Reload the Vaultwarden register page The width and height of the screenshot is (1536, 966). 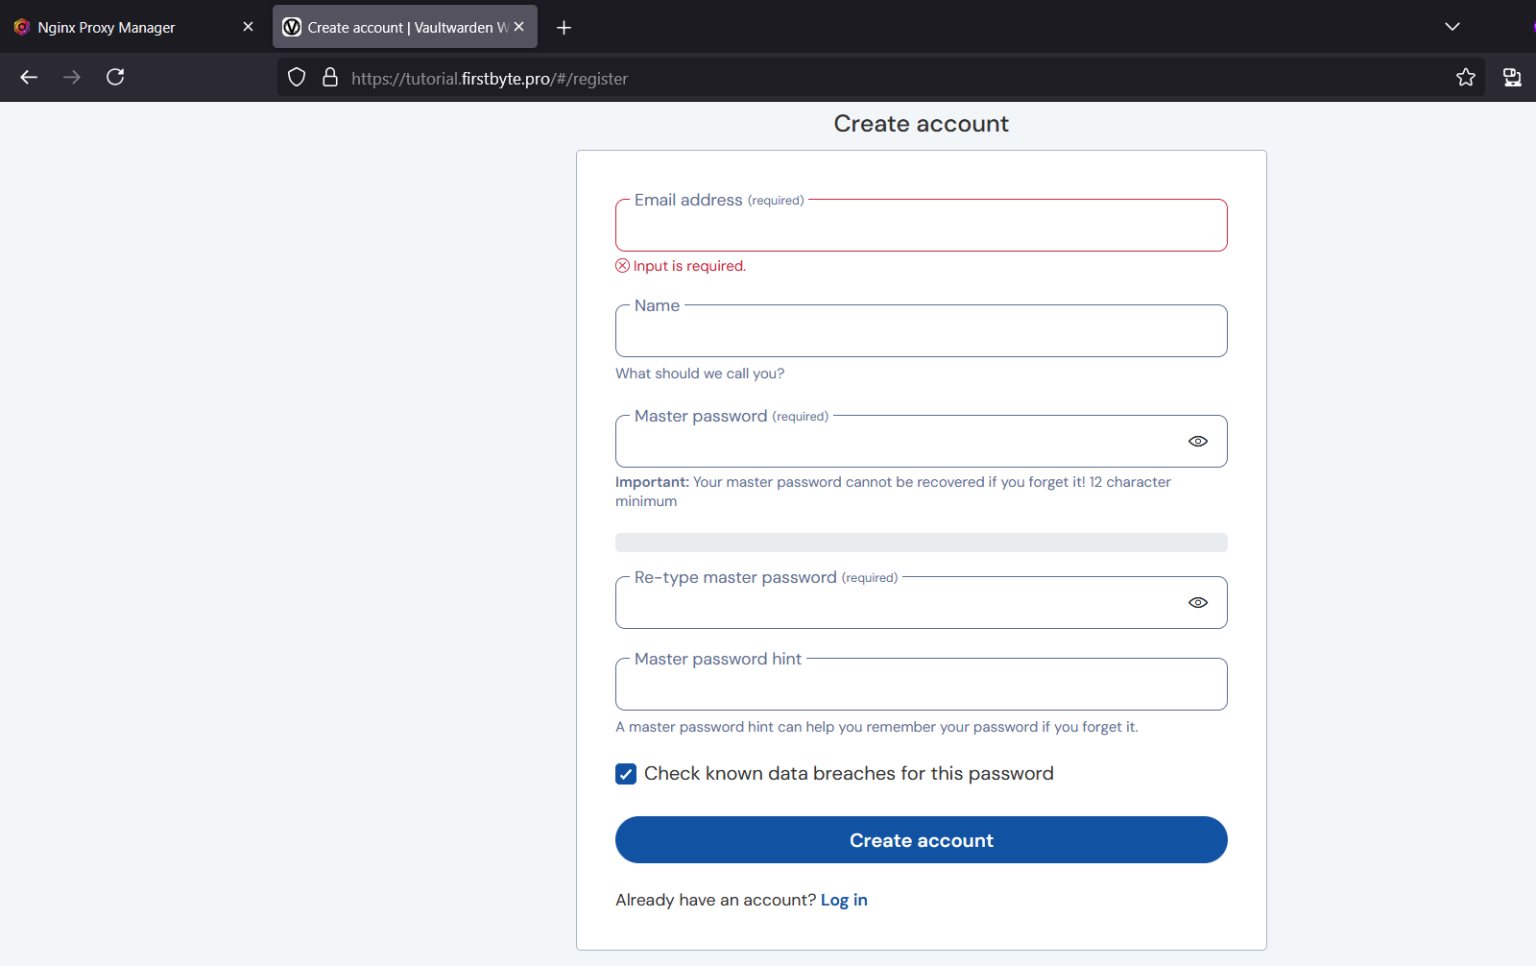click(115, 77)
